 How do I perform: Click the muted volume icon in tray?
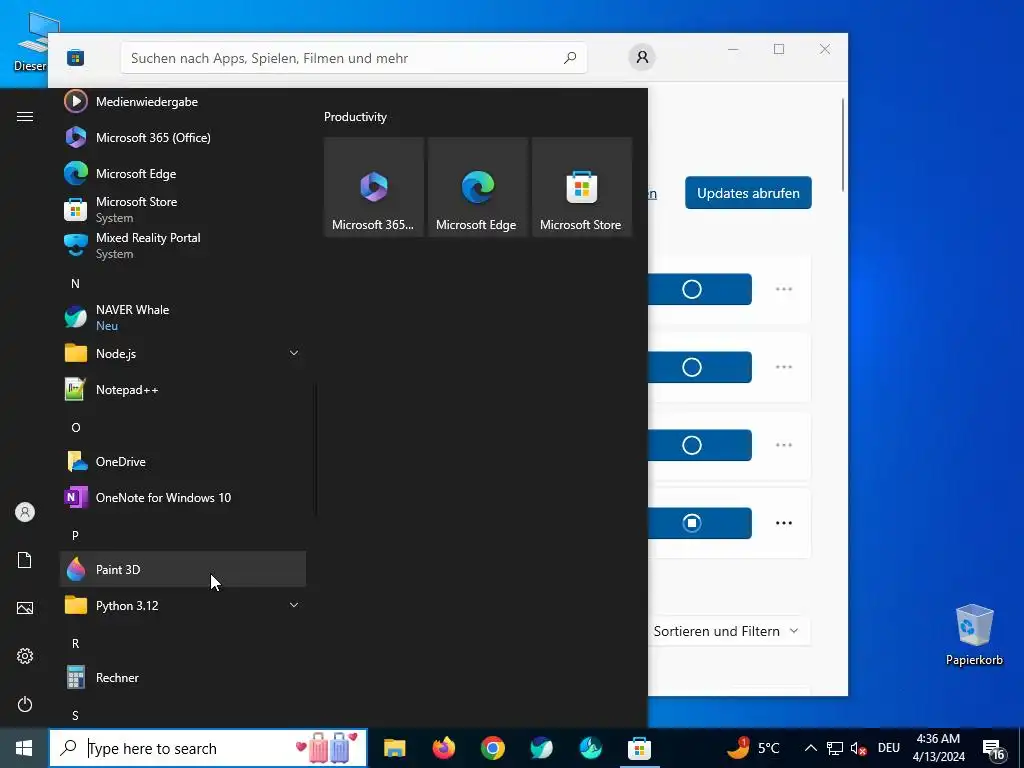coord(858,748)
